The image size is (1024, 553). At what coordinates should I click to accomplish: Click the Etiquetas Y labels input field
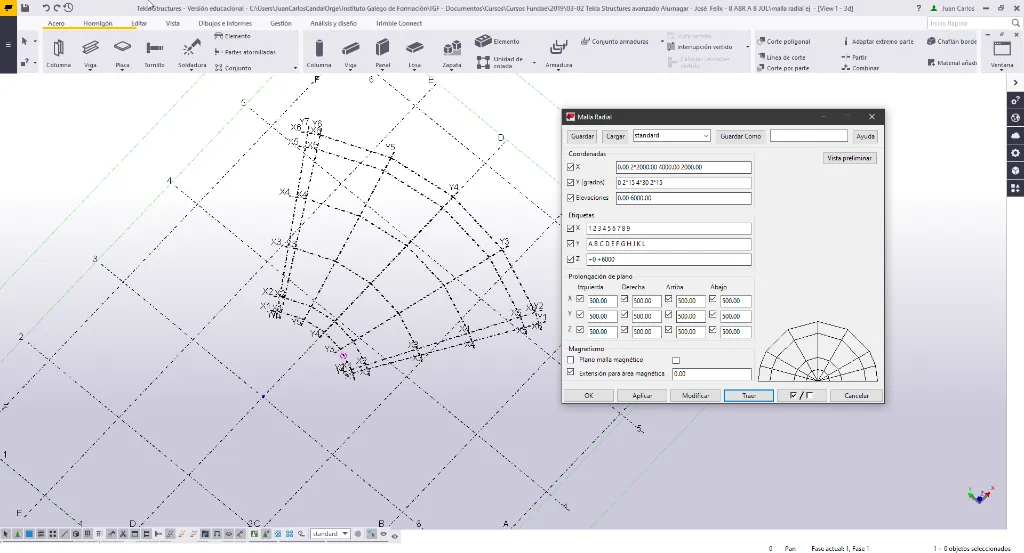[x=669, y=244]
